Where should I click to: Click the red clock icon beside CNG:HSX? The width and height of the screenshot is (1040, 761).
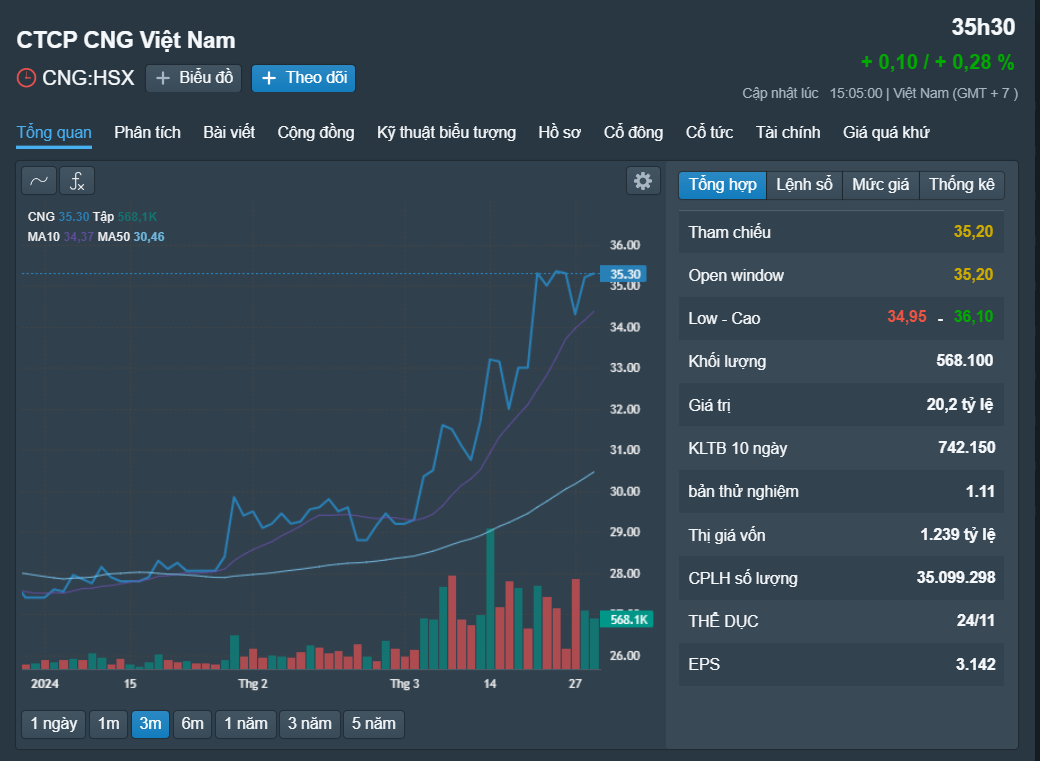click(x=26, y=78)
